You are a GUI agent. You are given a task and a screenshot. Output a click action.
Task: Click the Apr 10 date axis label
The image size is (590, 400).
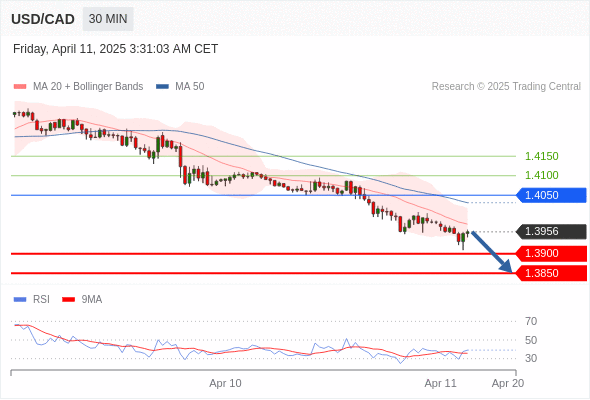pos(225,383)
